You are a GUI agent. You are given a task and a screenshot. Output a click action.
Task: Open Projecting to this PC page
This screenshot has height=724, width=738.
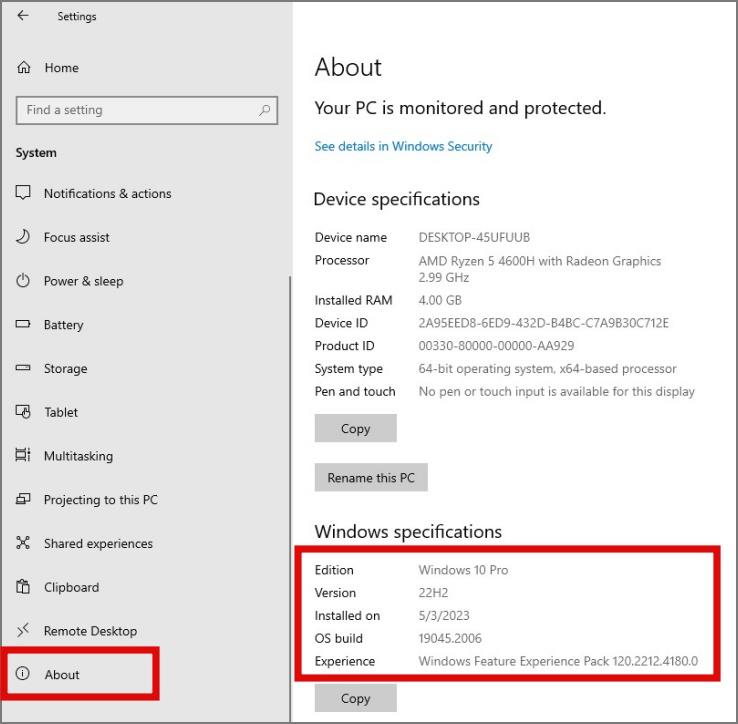click(101, 499)
